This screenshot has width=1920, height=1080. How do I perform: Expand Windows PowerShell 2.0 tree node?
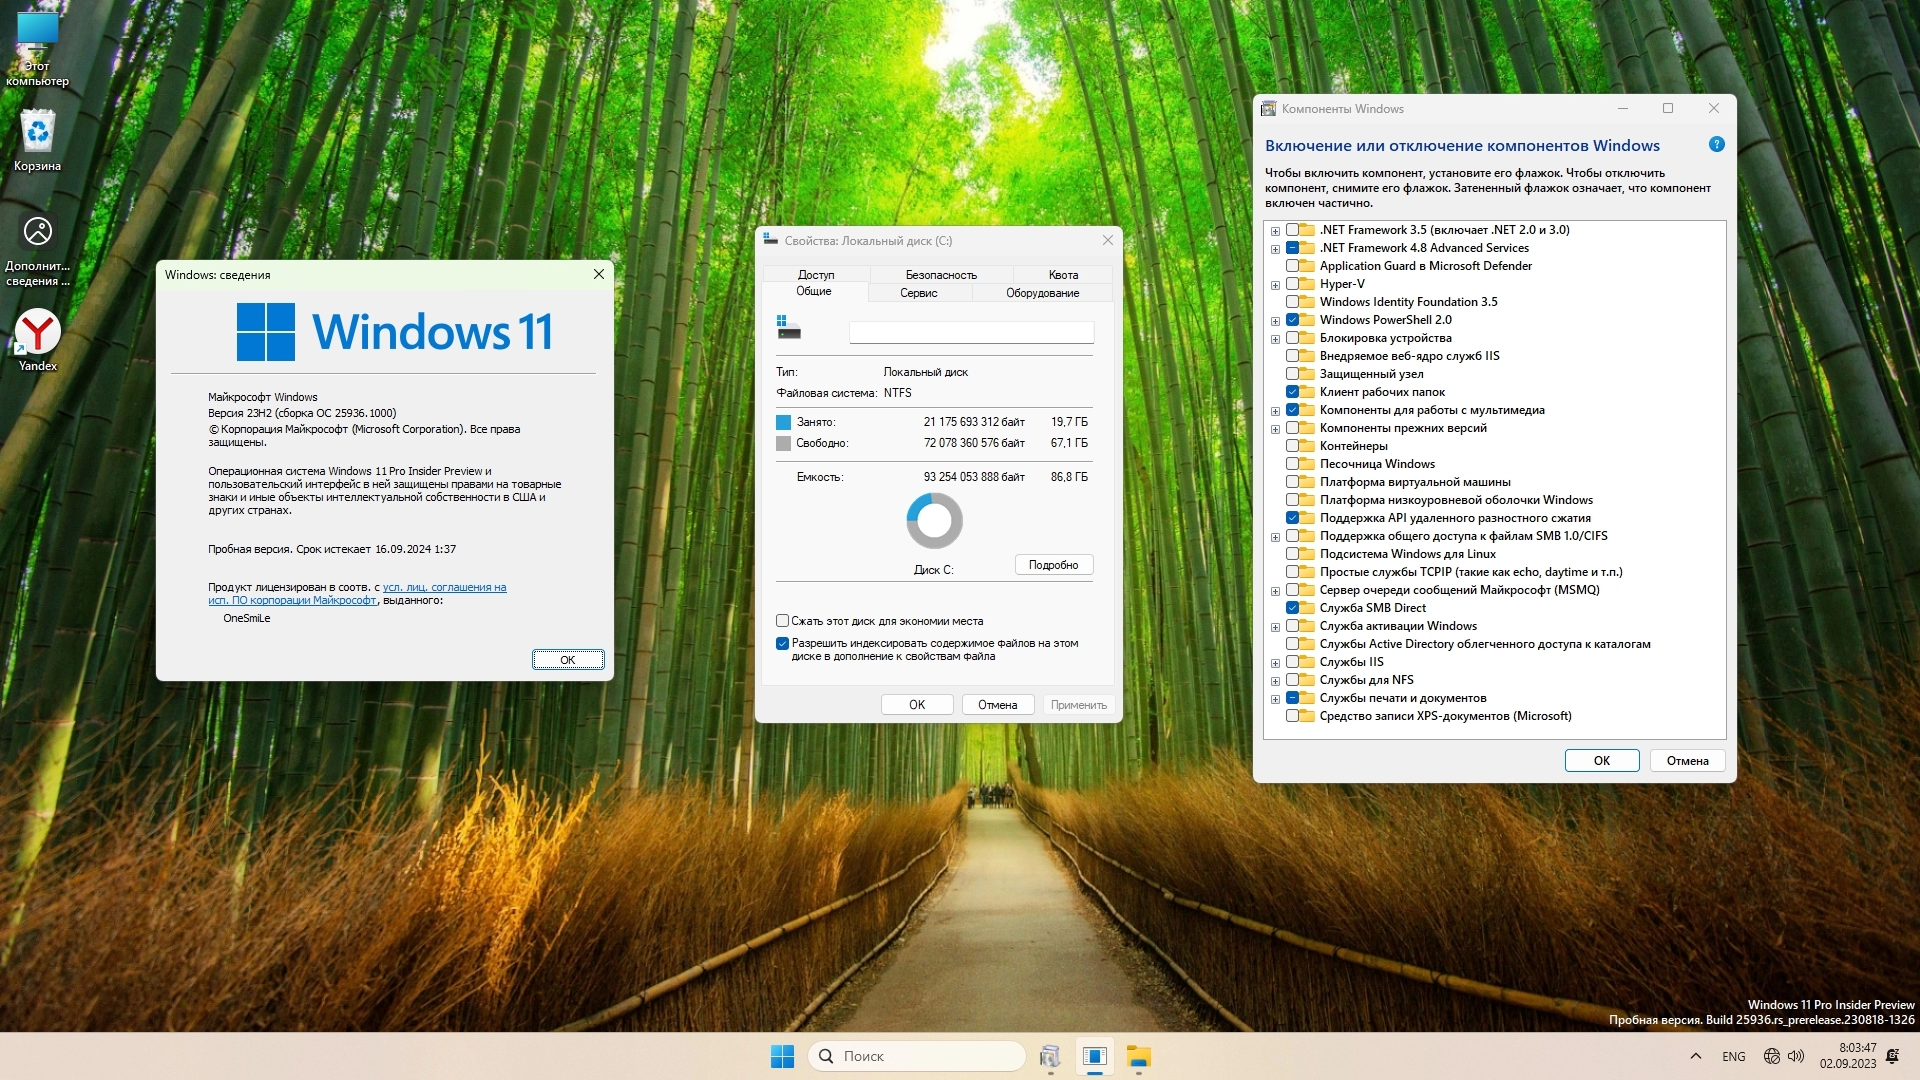[x=1275, y=321]
